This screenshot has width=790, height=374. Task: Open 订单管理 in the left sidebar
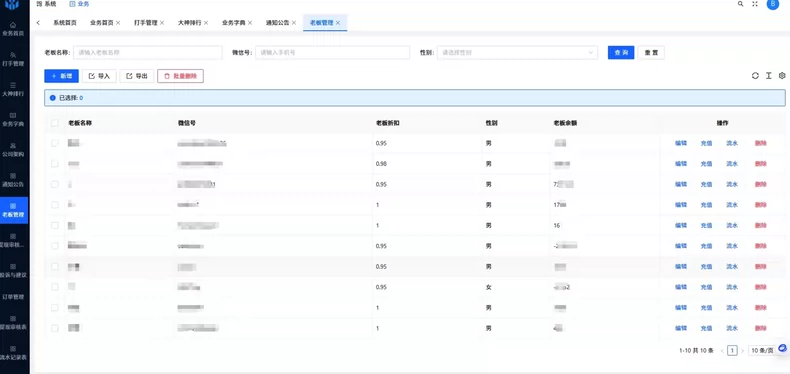coord(13,297)
